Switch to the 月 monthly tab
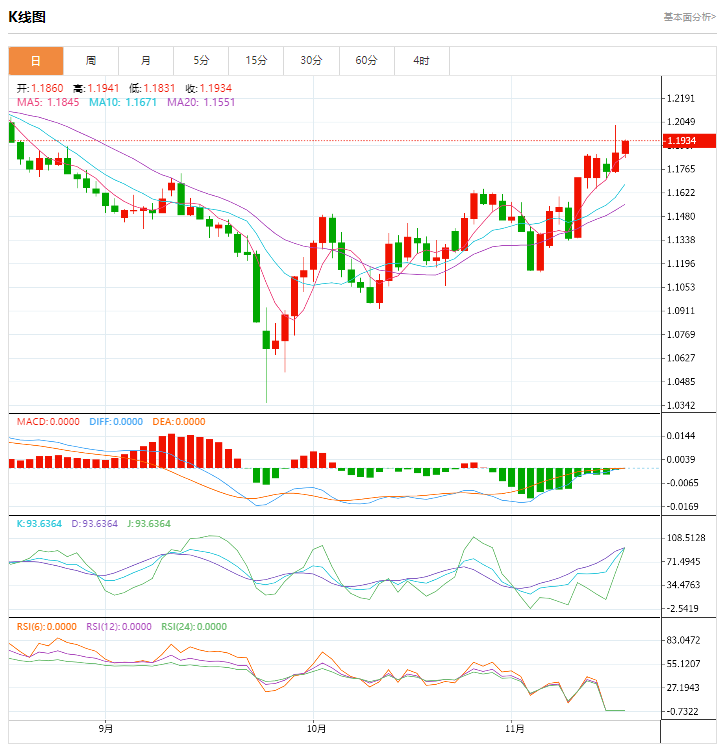This screenshot has width=718, height=748. pos(146,61)
